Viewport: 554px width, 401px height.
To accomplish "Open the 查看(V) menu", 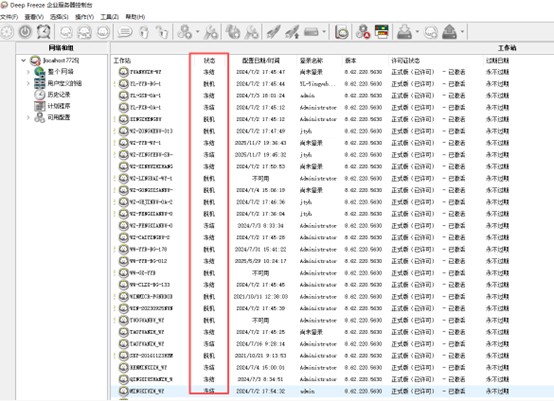I will [x=34, y=17].
